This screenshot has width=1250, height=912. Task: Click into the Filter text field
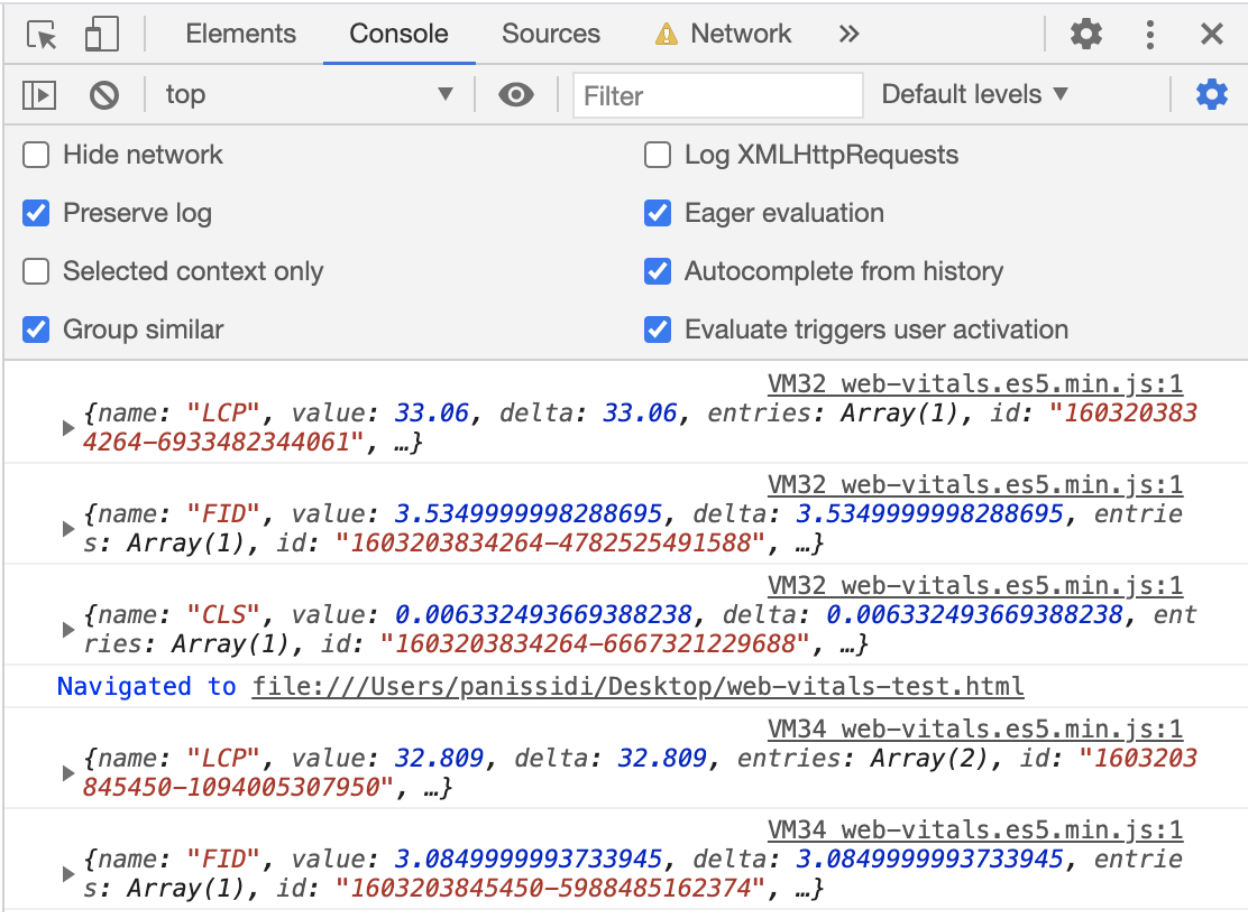[x=717, y=96]
